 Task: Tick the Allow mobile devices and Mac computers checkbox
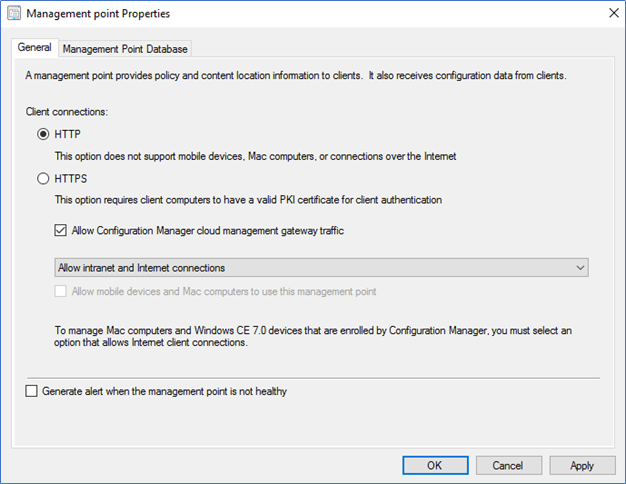60,291
